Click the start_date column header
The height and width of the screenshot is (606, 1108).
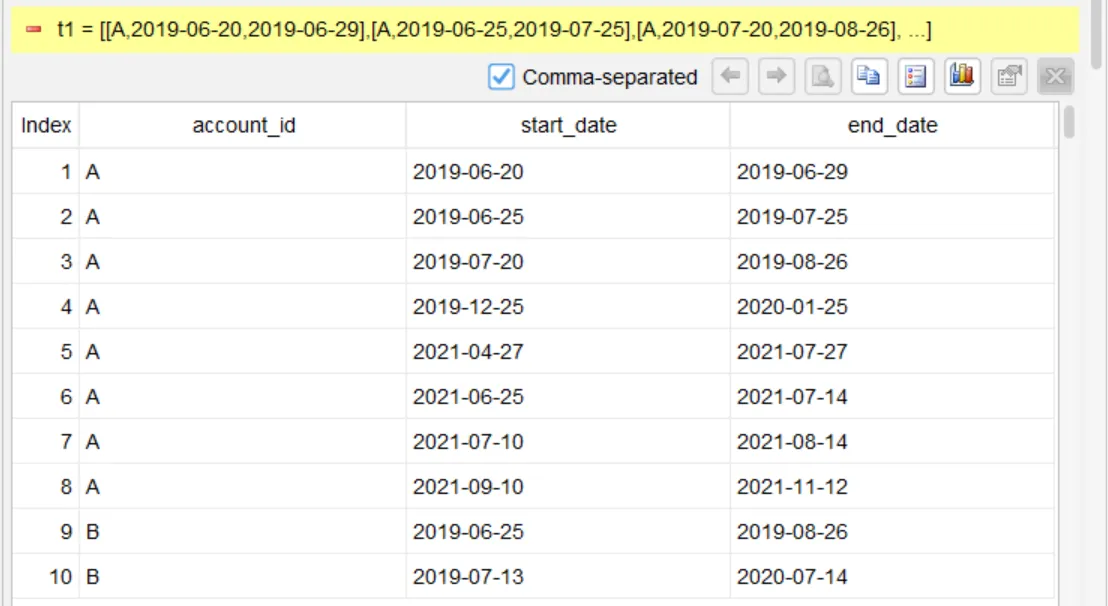568,125
